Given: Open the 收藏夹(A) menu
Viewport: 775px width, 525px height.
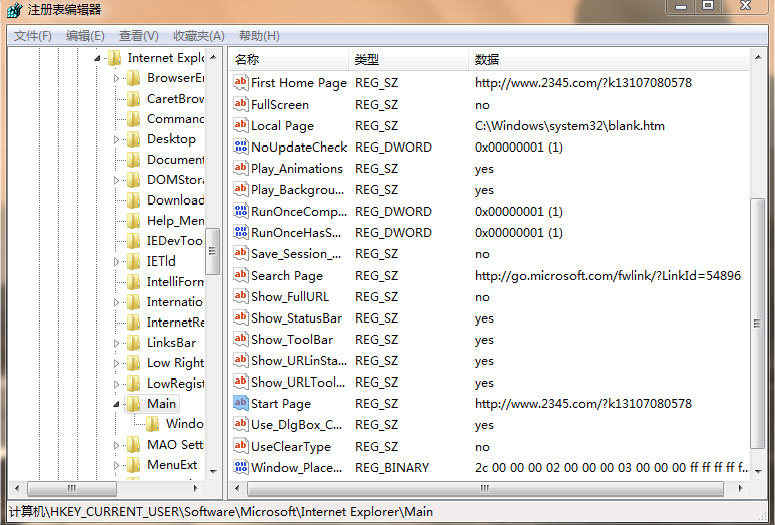Looking at the screenshot, I should pos(198,36).
